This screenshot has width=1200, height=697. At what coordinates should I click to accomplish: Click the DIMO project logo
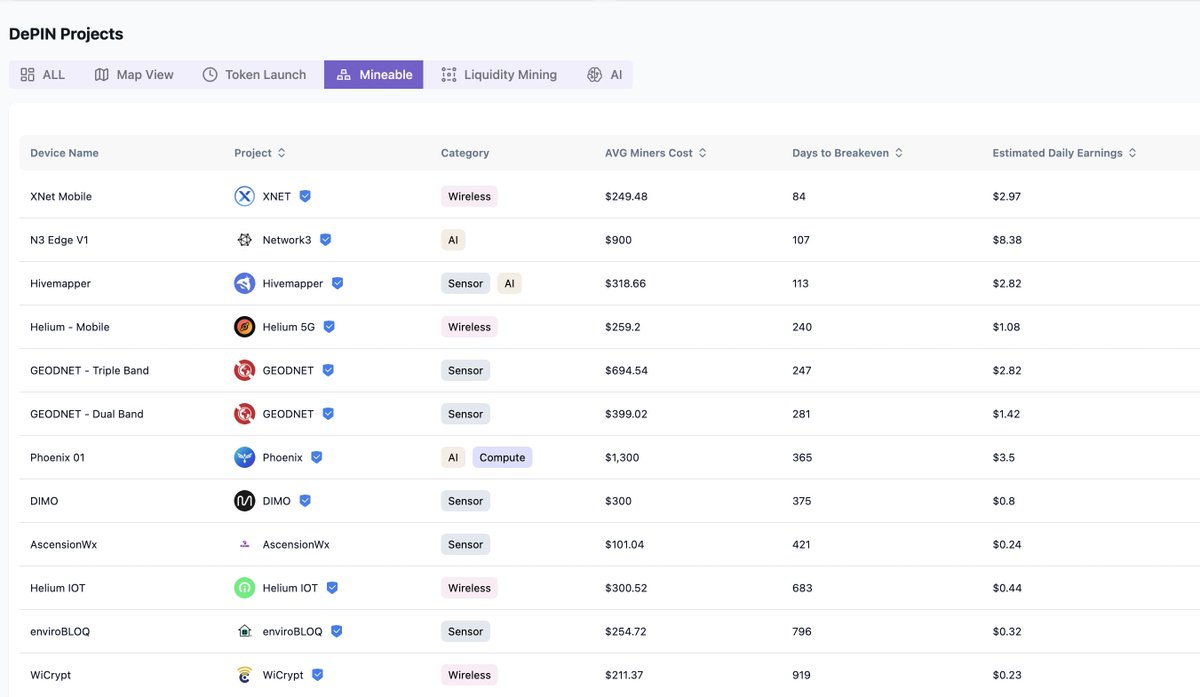(x=244, y=501)
